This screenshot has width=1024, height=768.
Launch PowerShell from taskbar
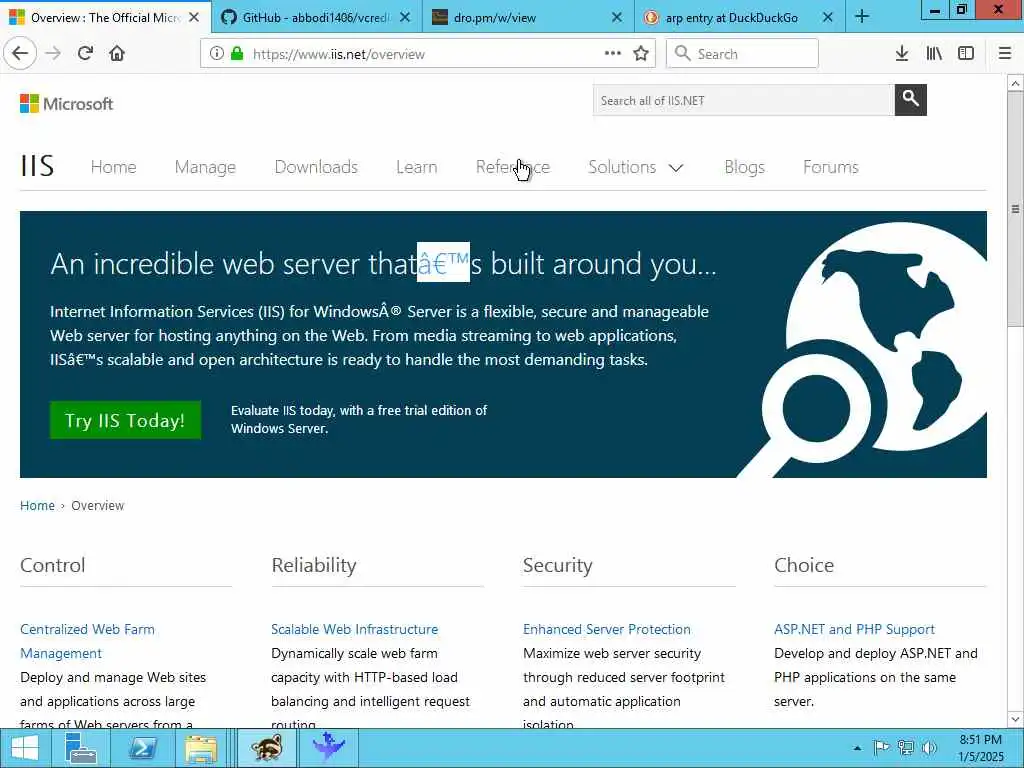point(142,748)
